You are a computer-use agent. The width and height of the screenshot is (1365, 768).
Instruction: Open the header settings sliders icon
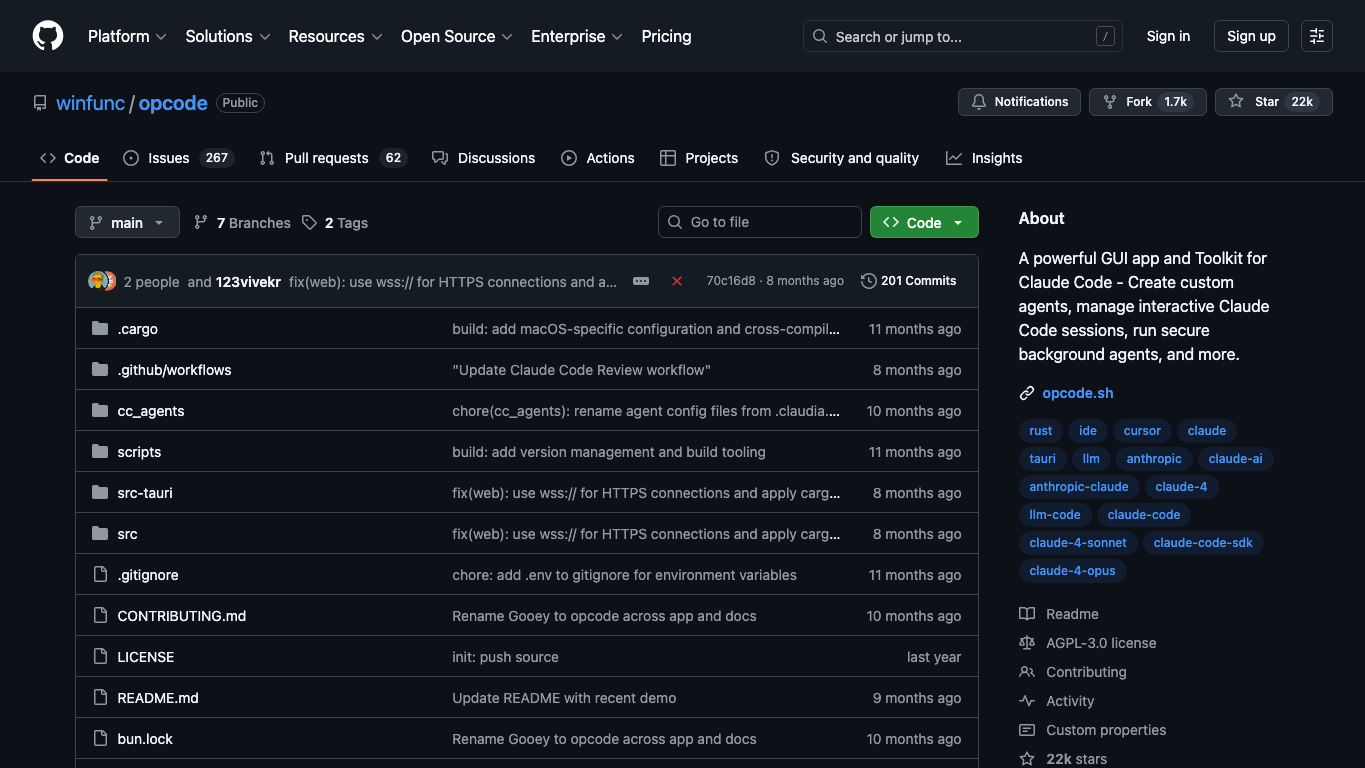click(1317, 36)
